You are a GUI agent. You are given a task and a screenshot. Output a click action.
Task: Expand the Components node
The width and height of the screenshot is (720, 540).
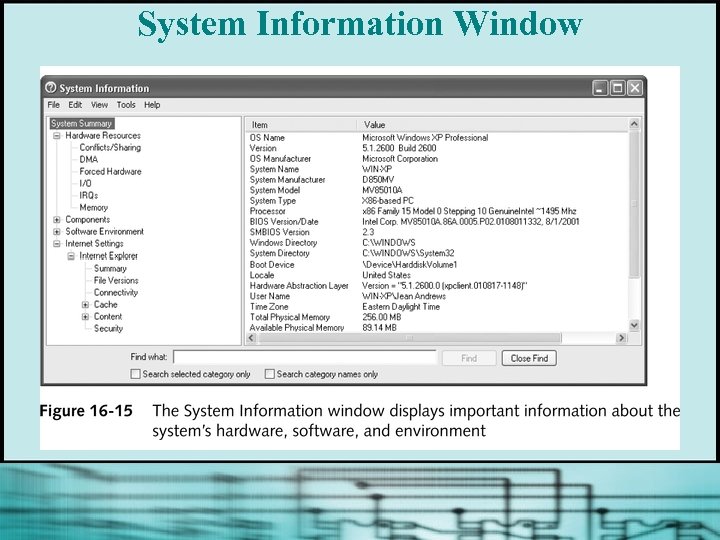57,220
